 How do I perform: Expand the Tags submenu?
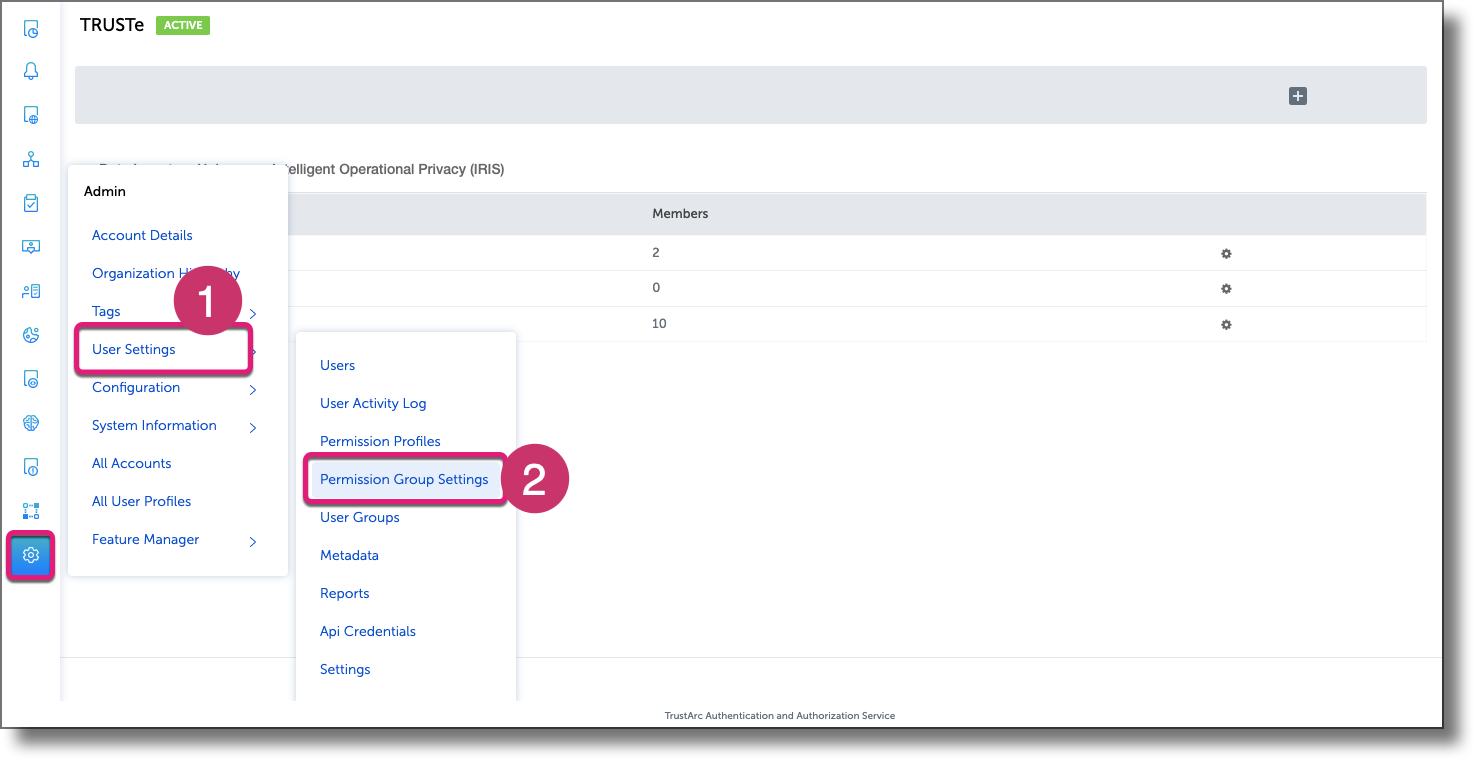tap(106, 311)
